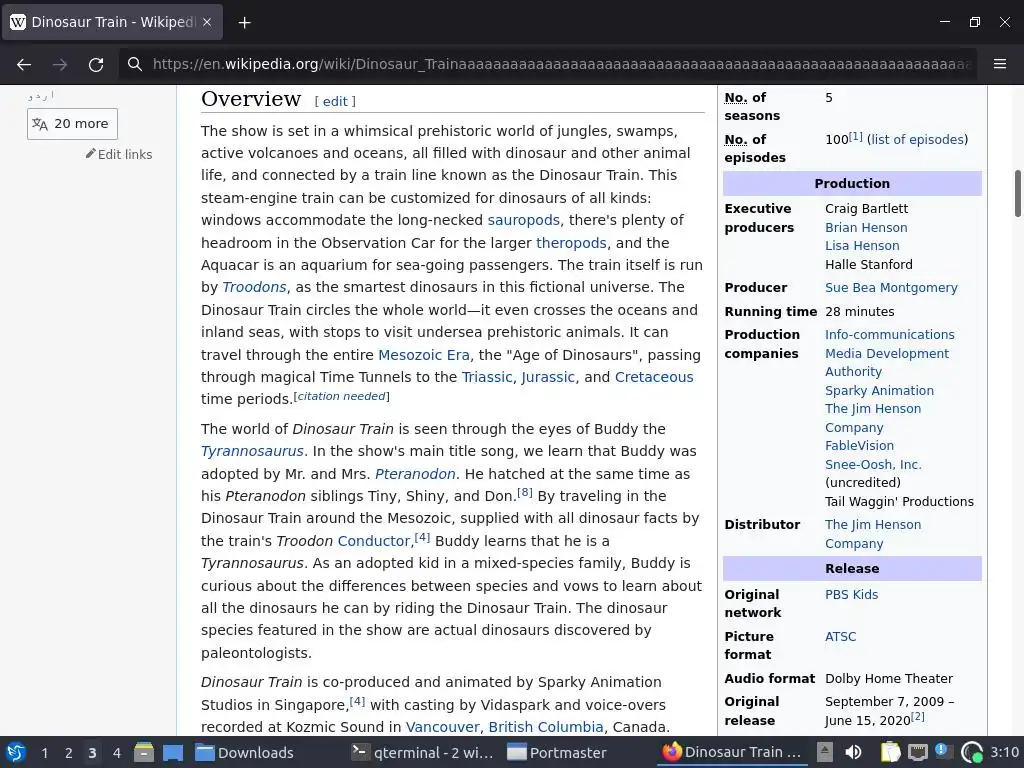
Task: Click the Release infobox header
Action: [x=852, y=568]
